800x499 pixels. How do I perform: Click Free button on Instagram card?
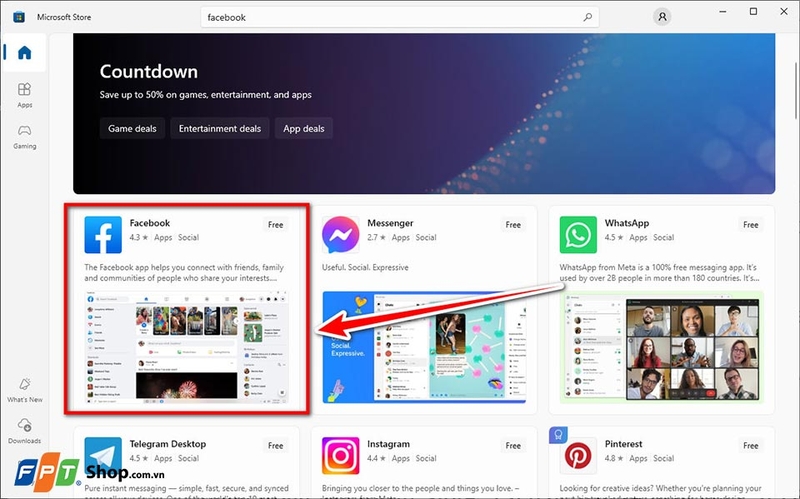pyautogui.click(x=513, y=445)
